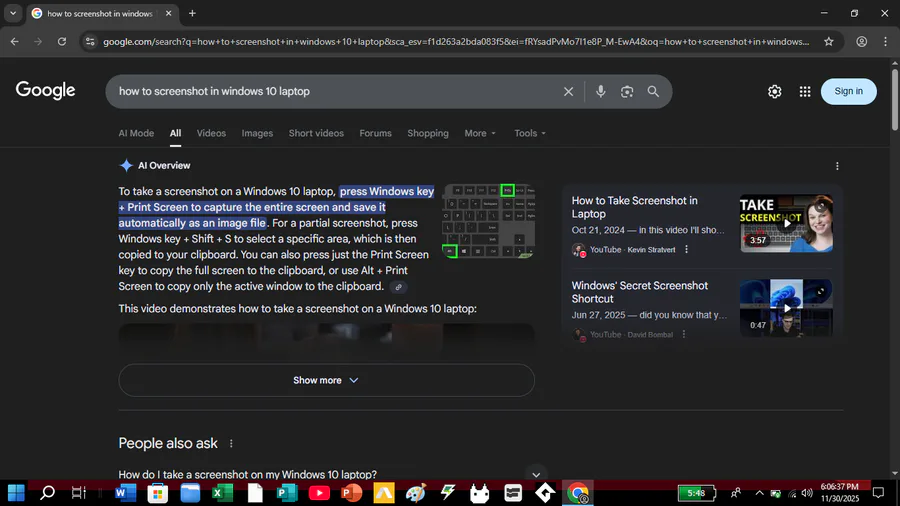Open Microsoft Store on taskbar
900x506 pixels.
pos(158,493)
